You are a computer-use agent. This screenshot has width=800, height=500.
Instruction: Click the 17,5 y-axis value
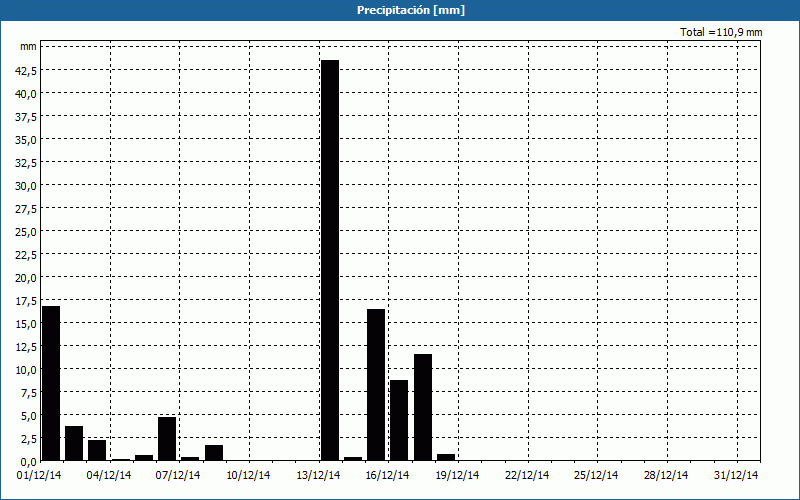point(26,301)
